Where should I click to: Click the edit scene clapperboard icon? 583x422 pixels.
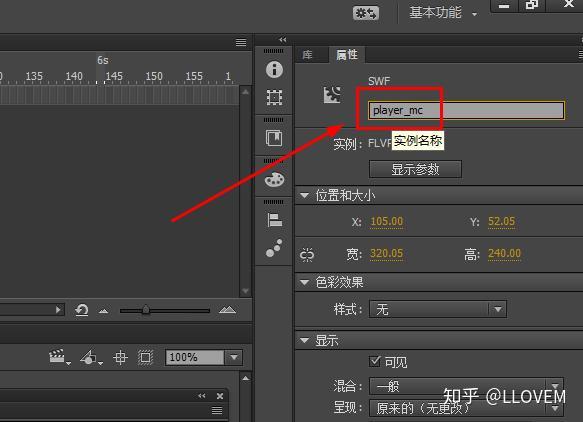click(59, 357)
